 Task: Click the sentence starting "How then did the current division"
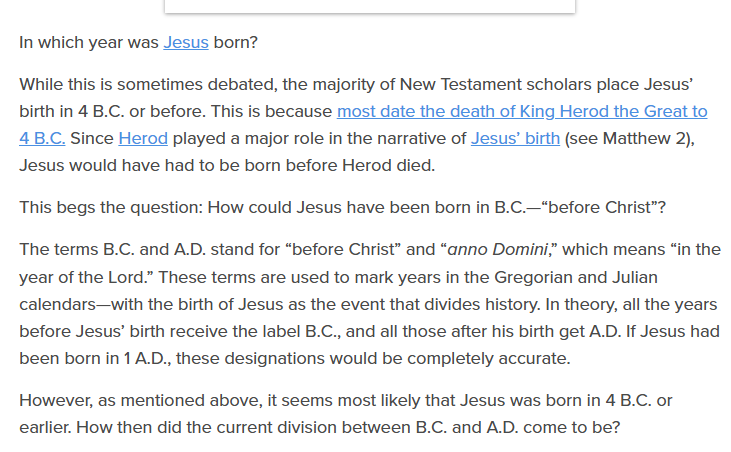tap(340, 427)
